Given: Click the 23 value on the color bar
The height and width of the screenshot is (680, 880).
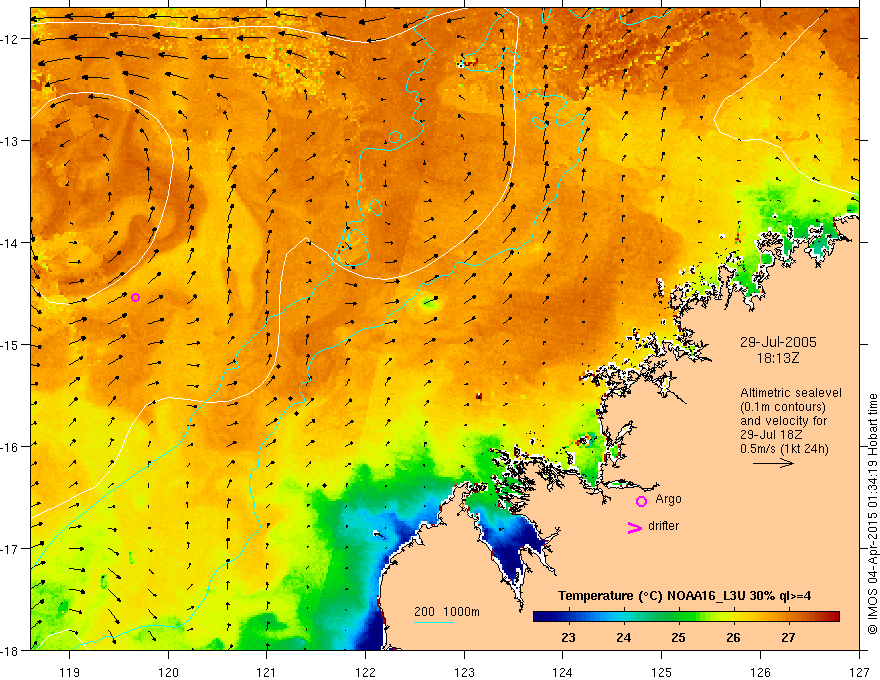Looking at the screenshot, I should click(568, 637).
